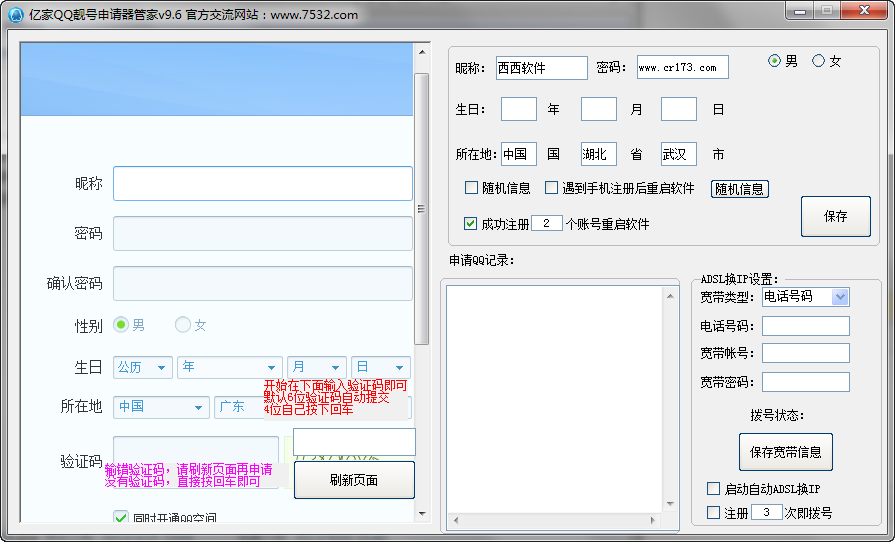Select the 男 radio button in the right panel
Viewport: 895px width, 542px height.
point(774,60)
